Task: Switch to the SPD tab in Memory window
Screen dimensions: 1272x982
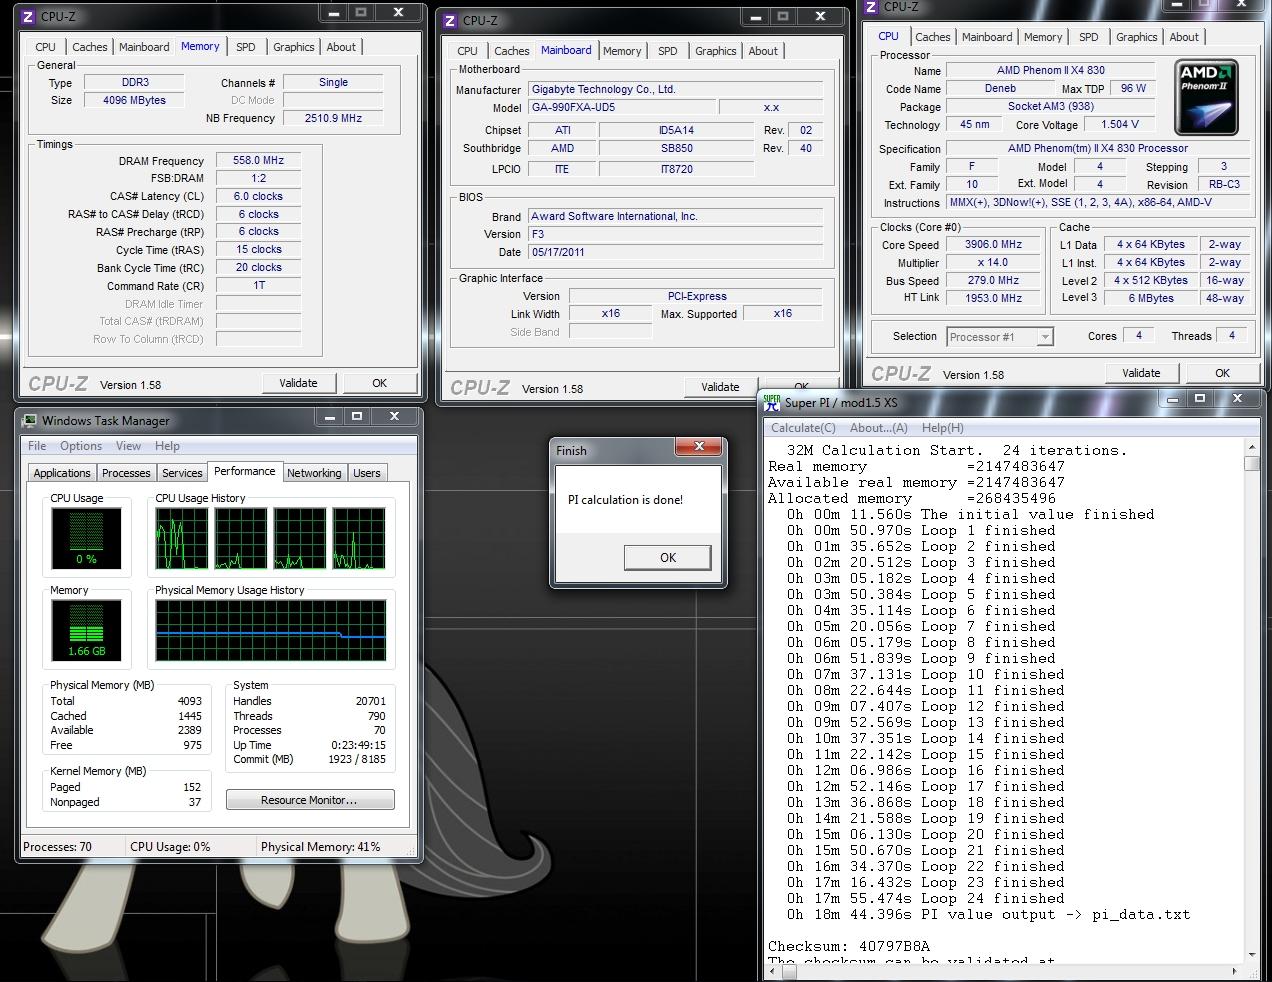Action: tap(245, 47)
